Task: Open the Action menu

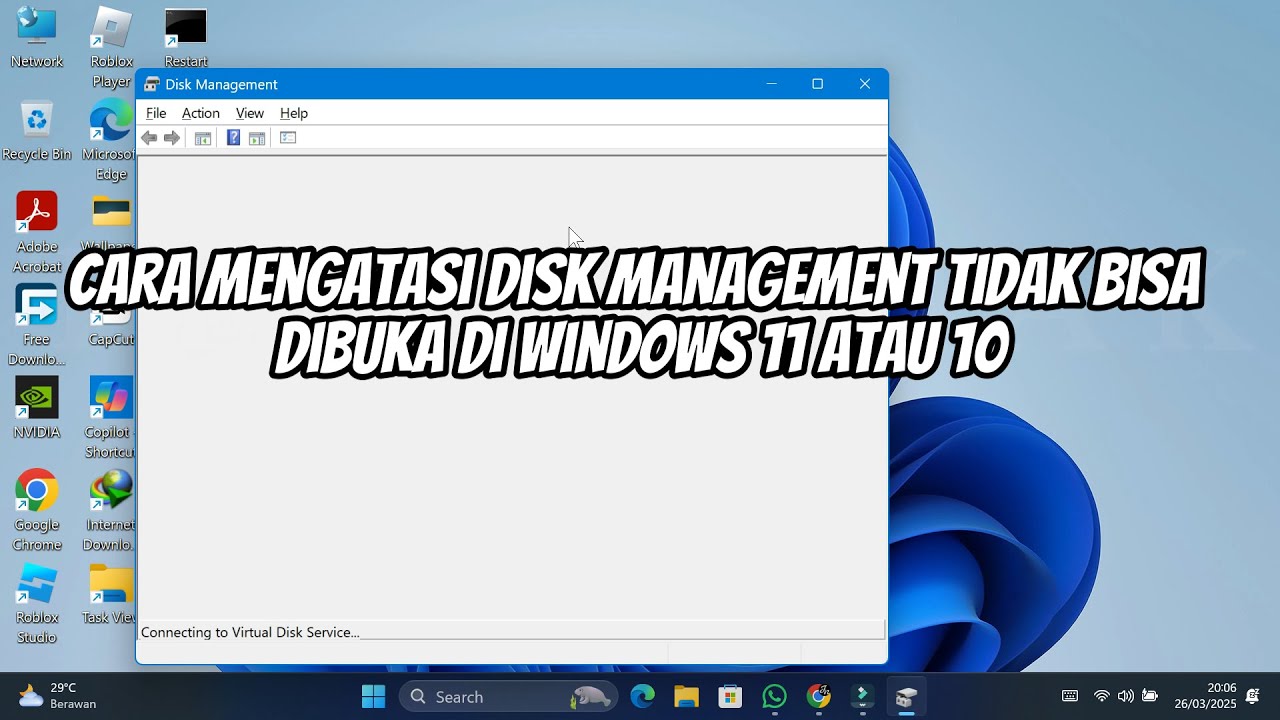Action: [200, 113]
